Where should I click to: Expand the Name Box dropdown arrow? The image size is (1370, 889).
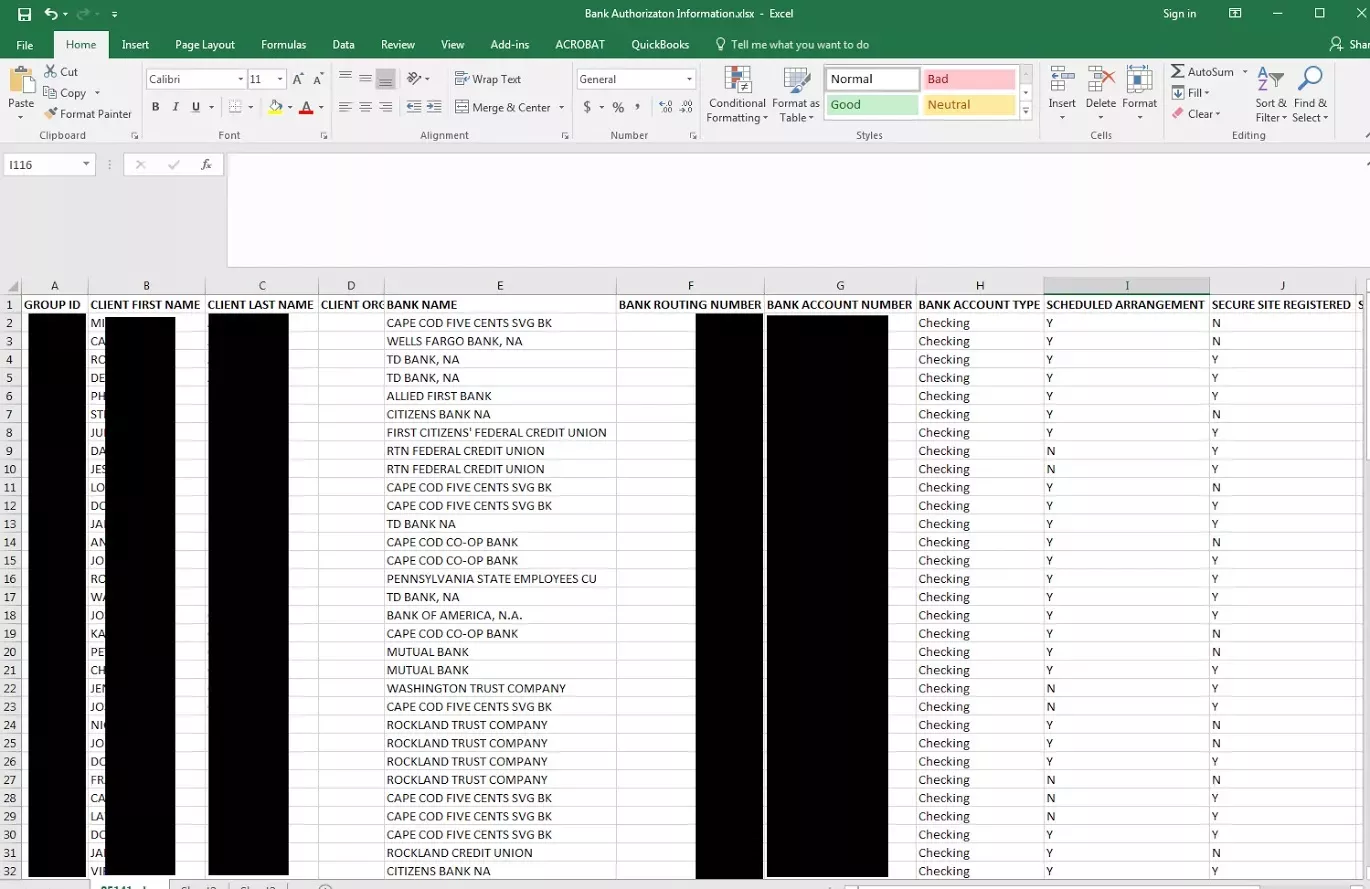pyautogui.click(x=87, y=165)
